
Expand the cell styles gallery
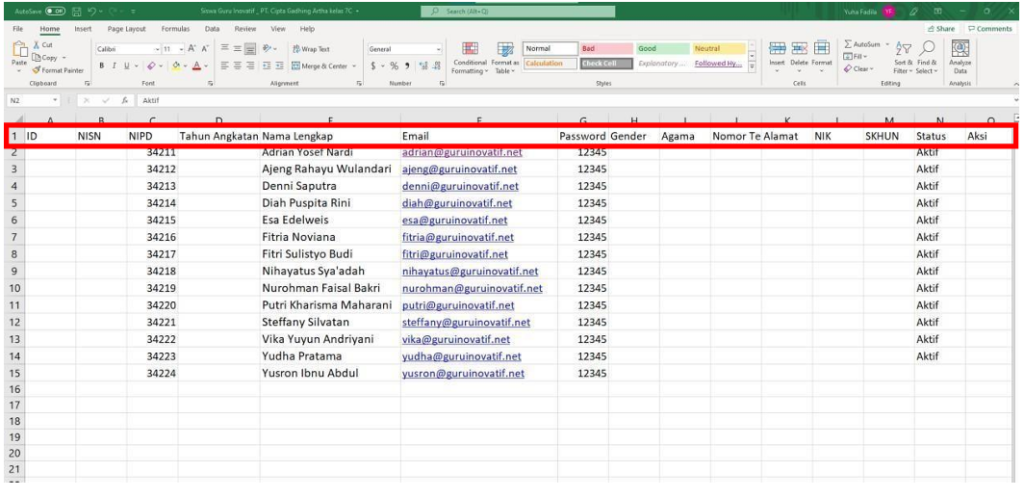pos(751,67)
